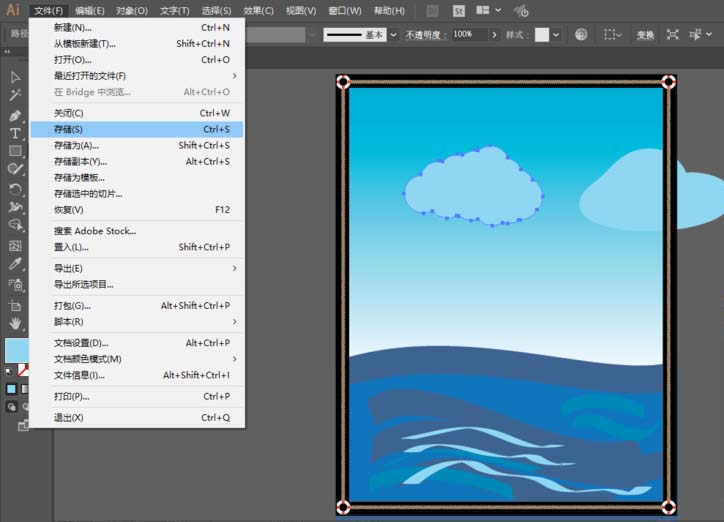
Task: Select the Eyedropper tool
Action: pyautogui.click(x=15, y=265)
